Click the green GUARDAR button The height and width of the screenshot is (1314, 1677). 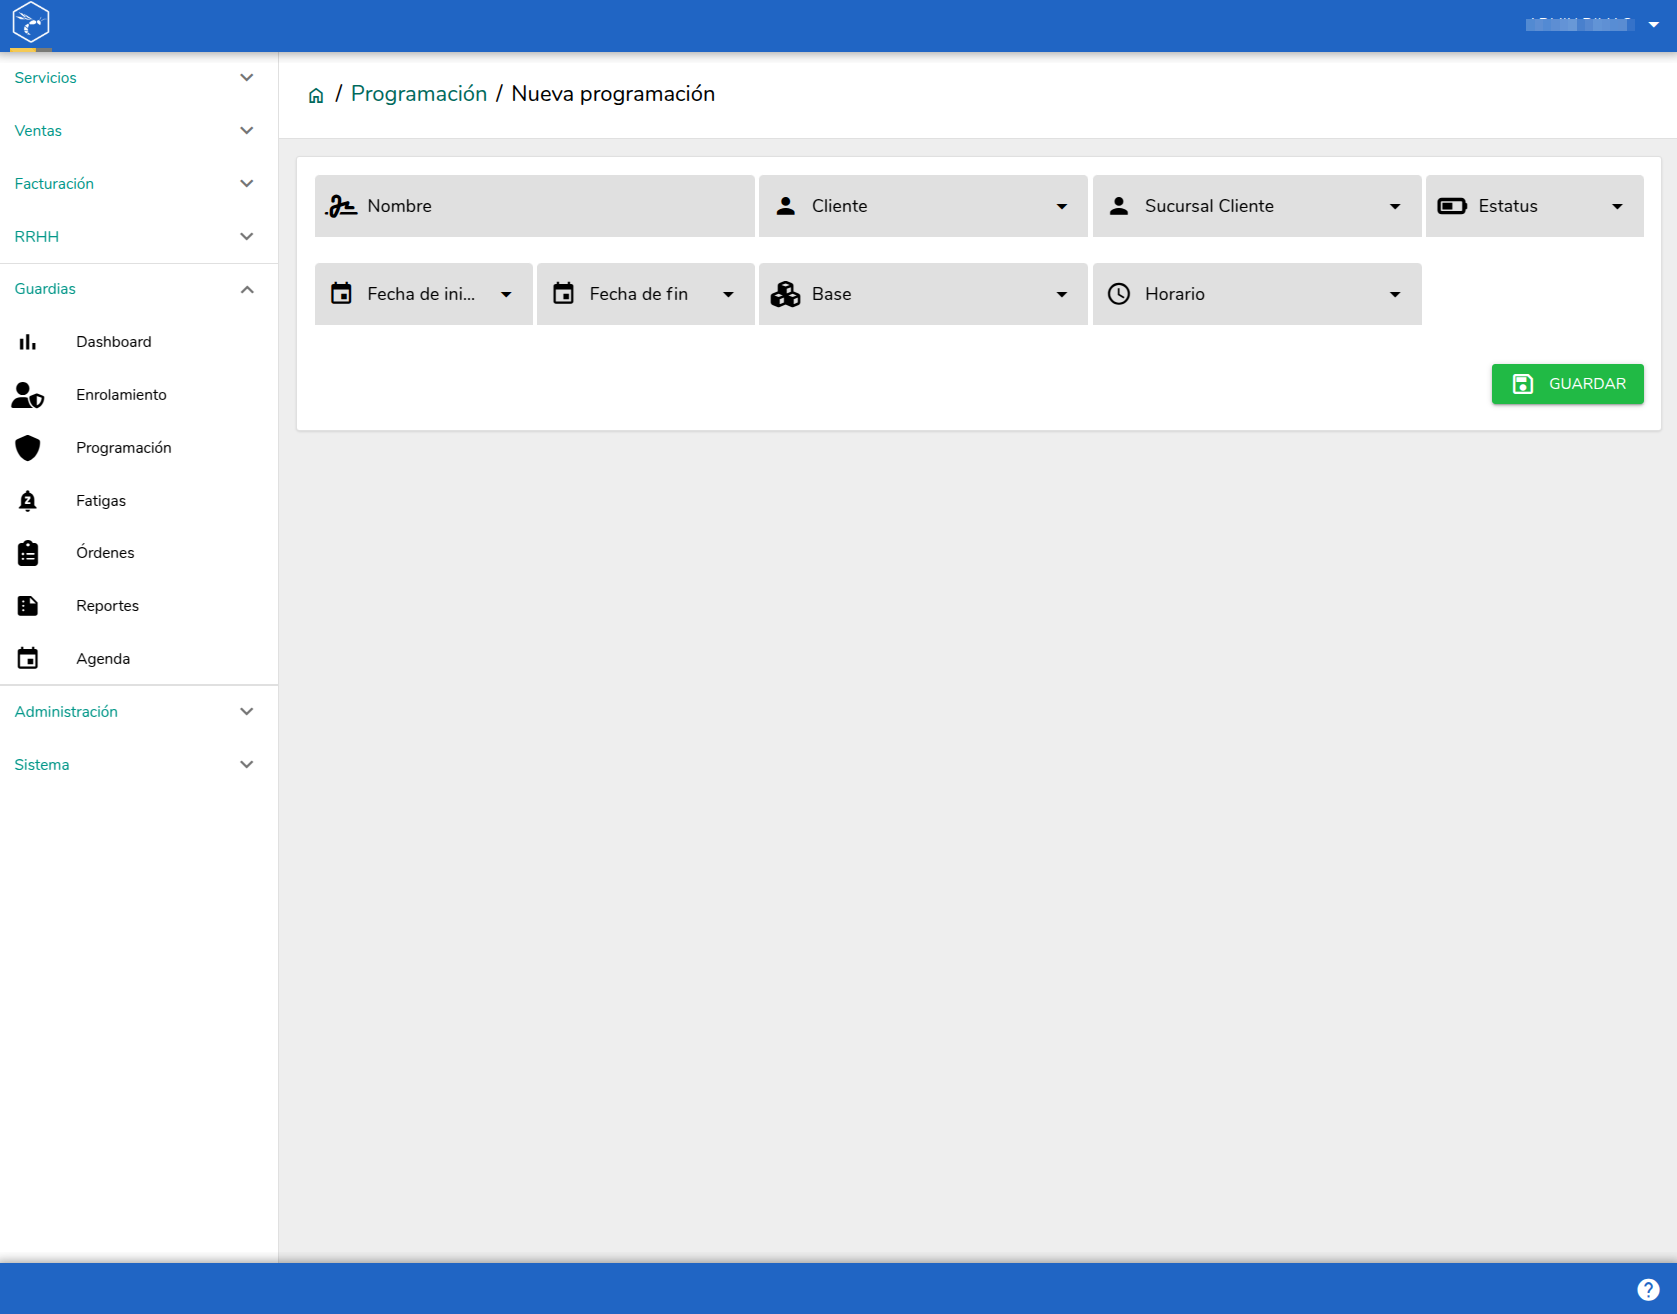click(x=1567, y=384)
